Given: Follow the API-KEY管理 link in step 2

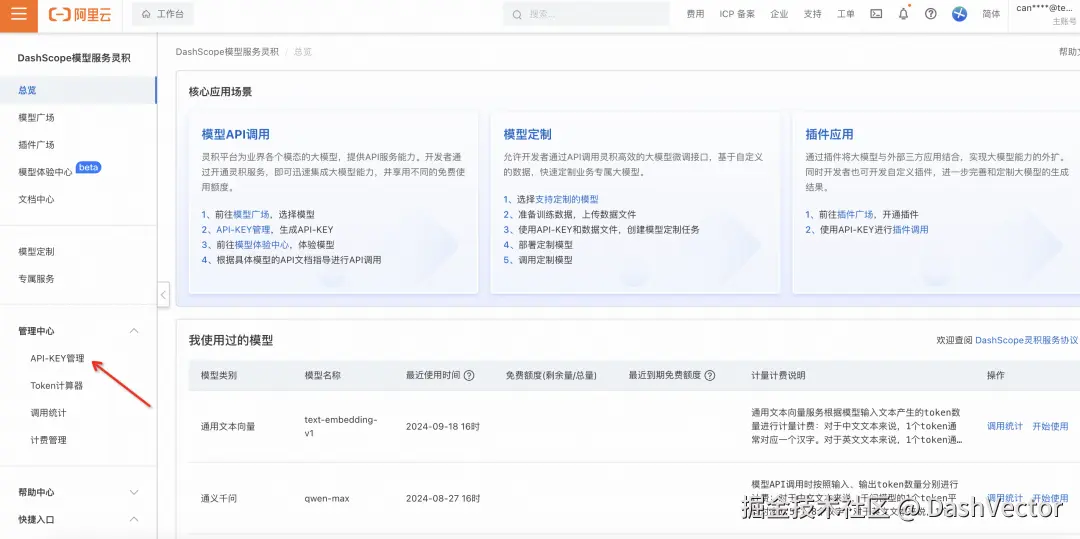Looking at the screenshot, I should pyautogui.click(x=243, y=230).
